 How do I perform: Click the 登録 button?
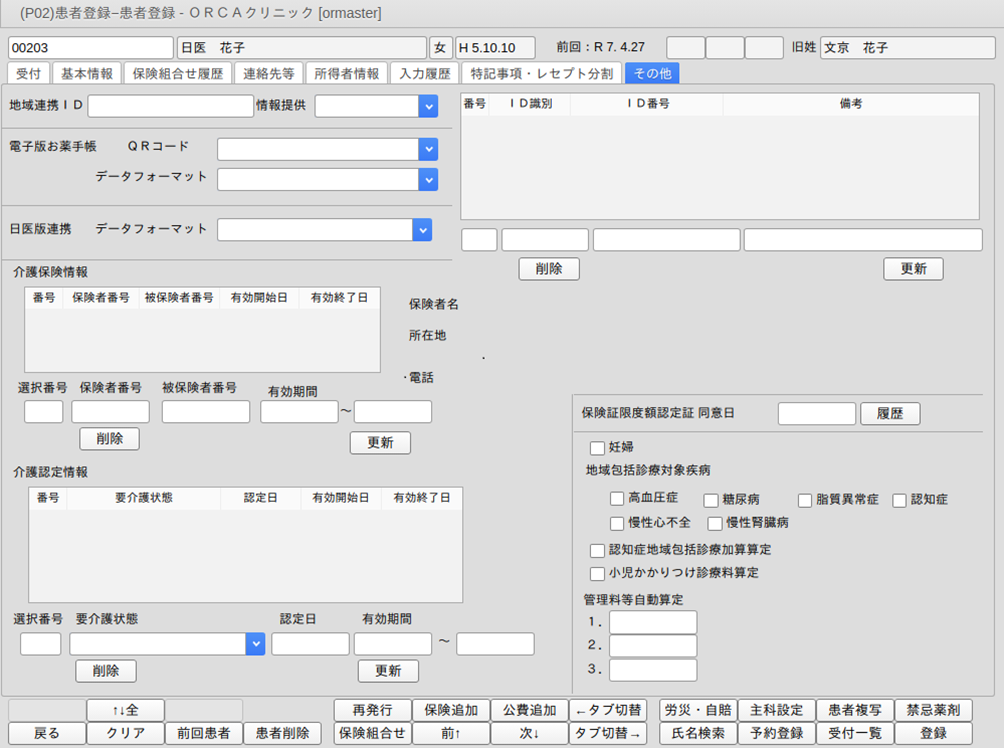click(933, 733)
